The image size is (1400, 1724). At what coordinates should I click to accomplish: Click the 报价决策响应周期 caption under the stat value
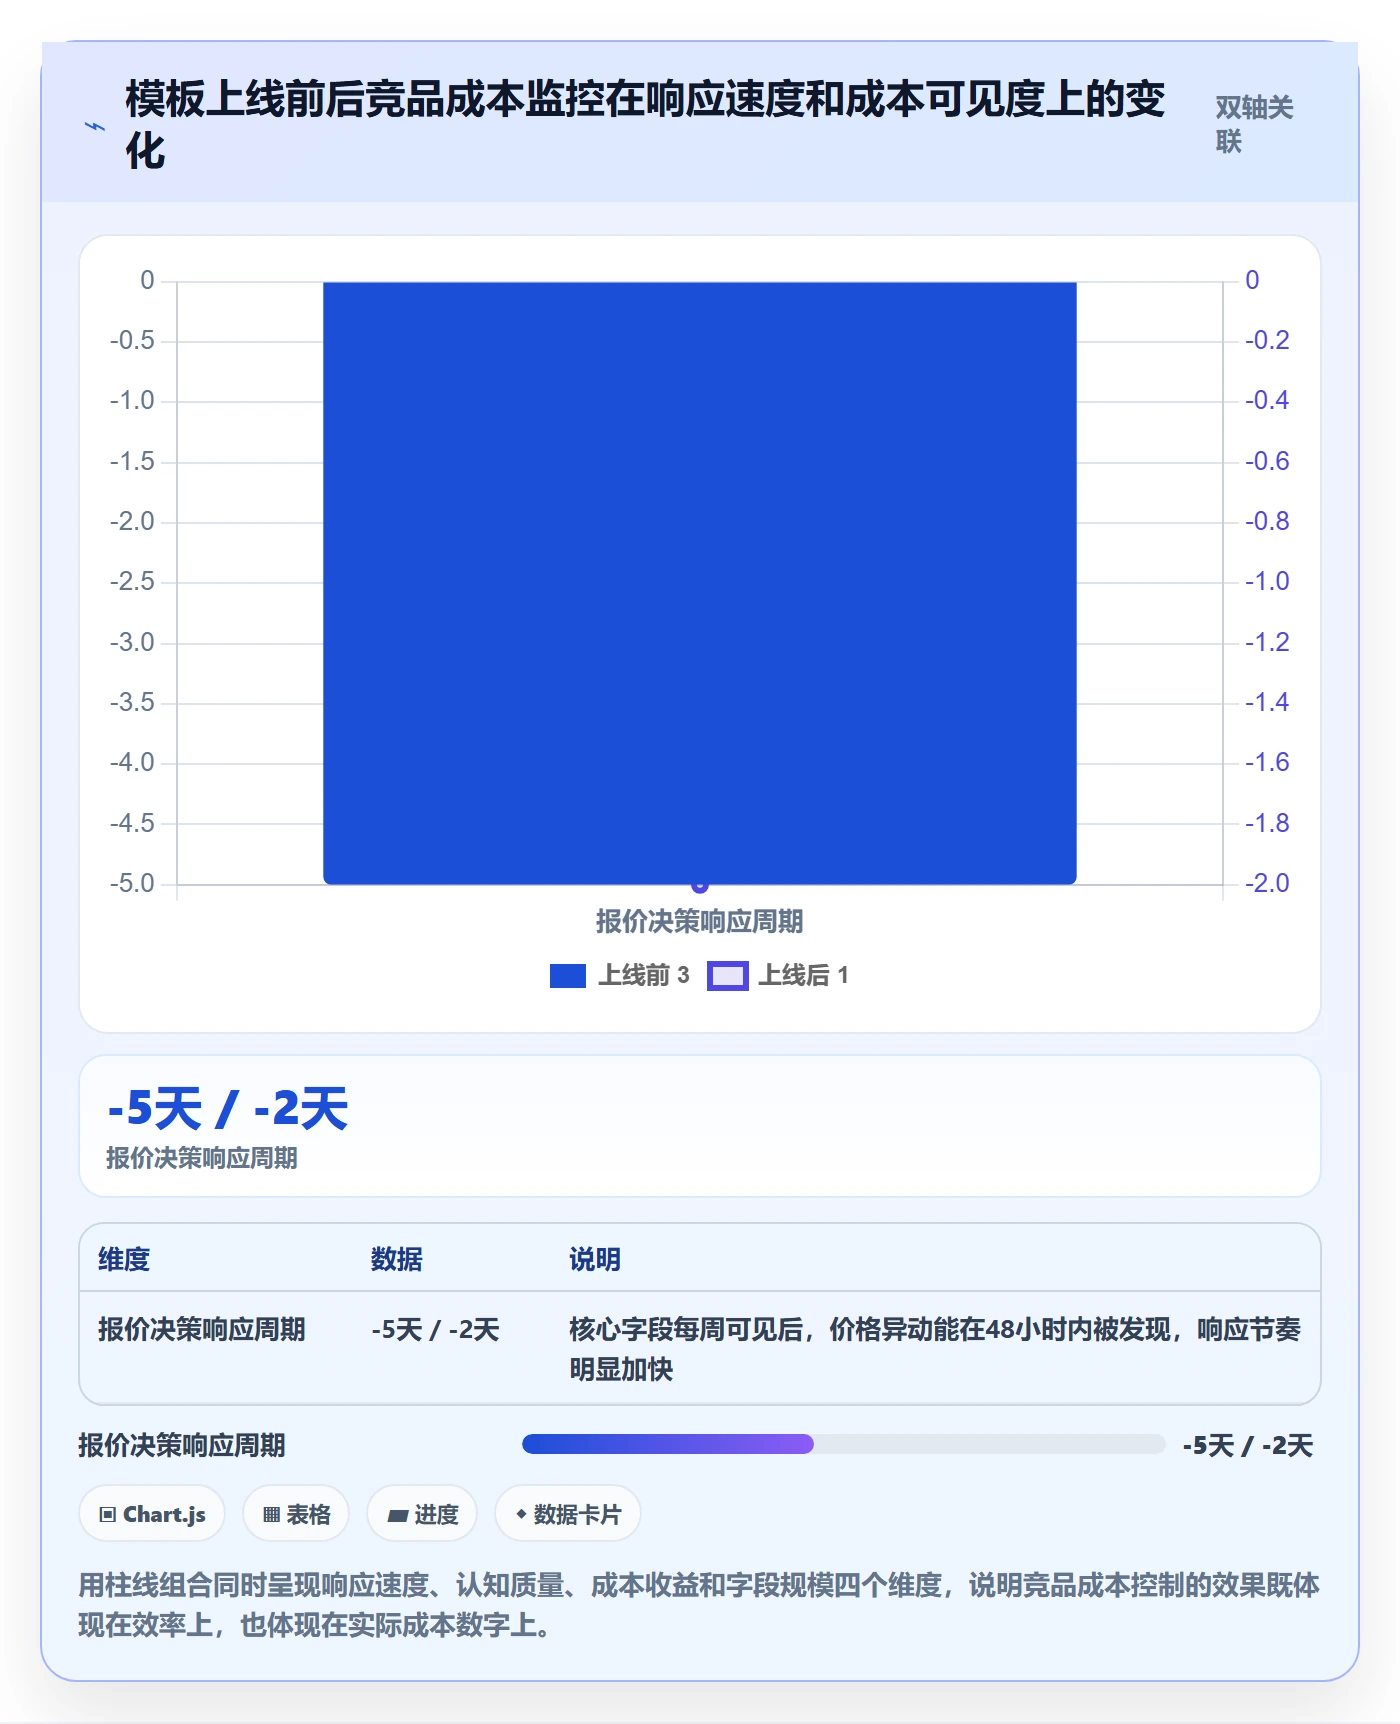click(x=202, y=1158)
